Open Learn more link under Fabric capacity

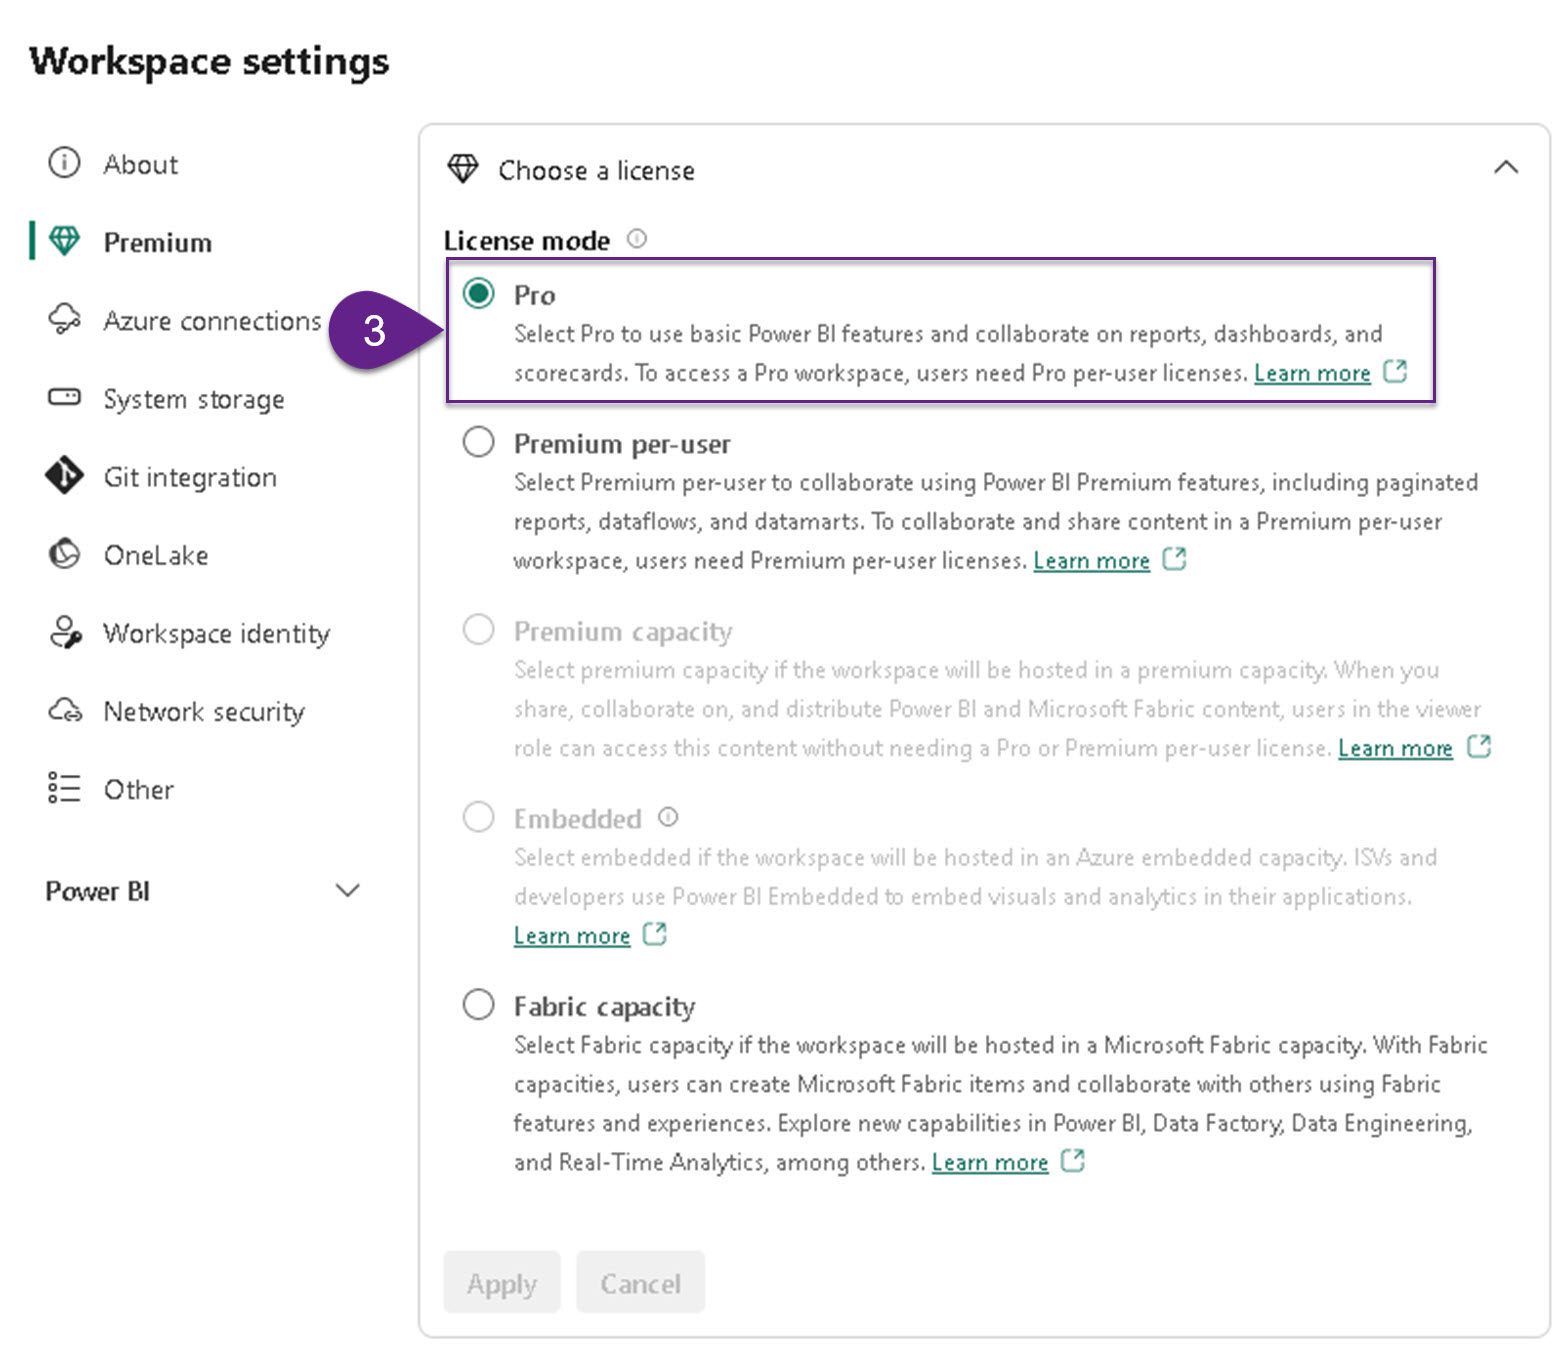[990, 1162]
